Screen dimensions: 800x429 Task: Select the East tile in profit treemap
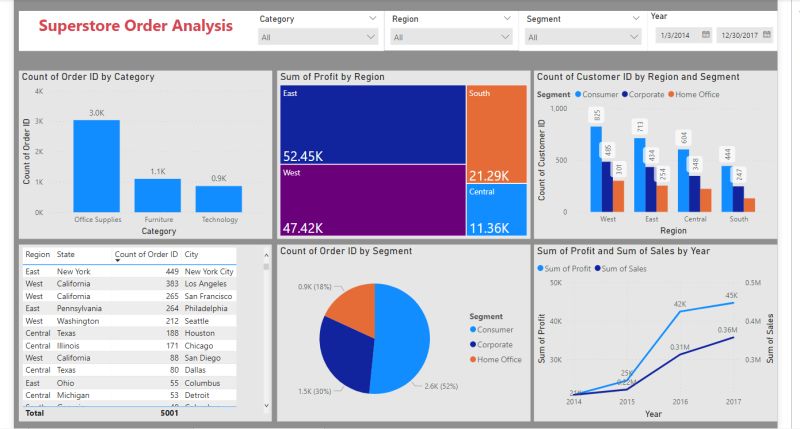pos(373,124)
